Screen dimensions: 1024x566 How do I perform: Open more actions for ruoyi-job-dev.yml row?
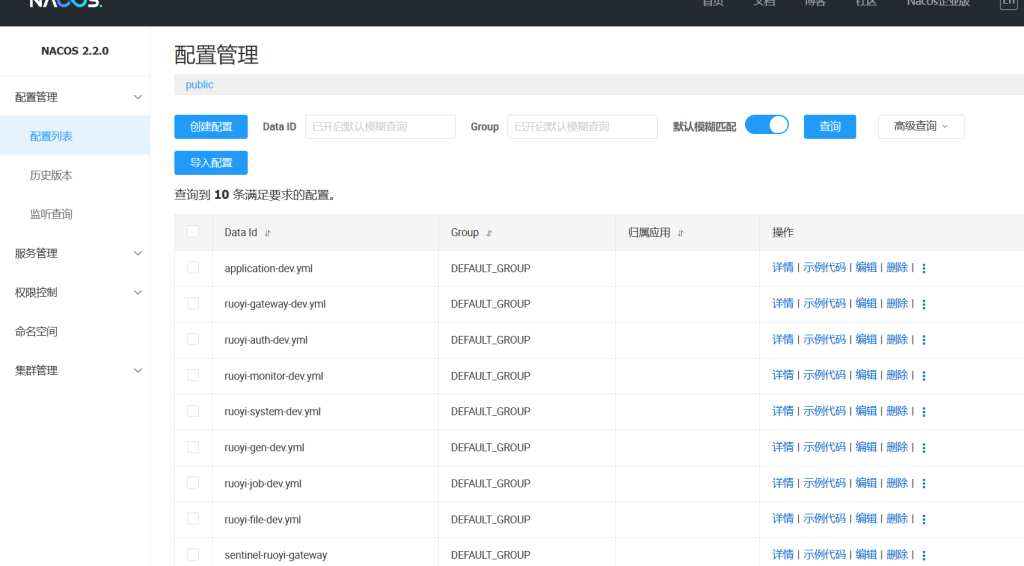click(x=923, y=484)
